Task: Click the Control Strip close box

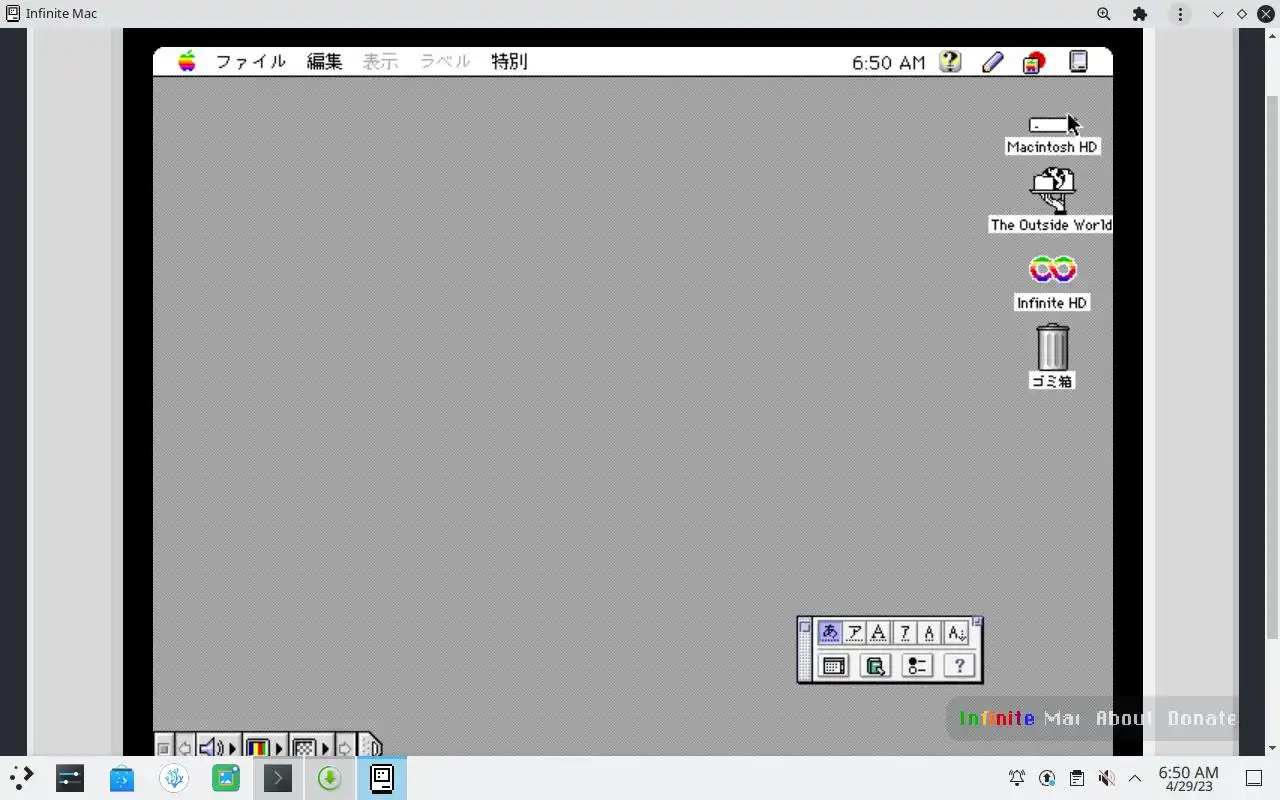Action: tap(164, 748)
